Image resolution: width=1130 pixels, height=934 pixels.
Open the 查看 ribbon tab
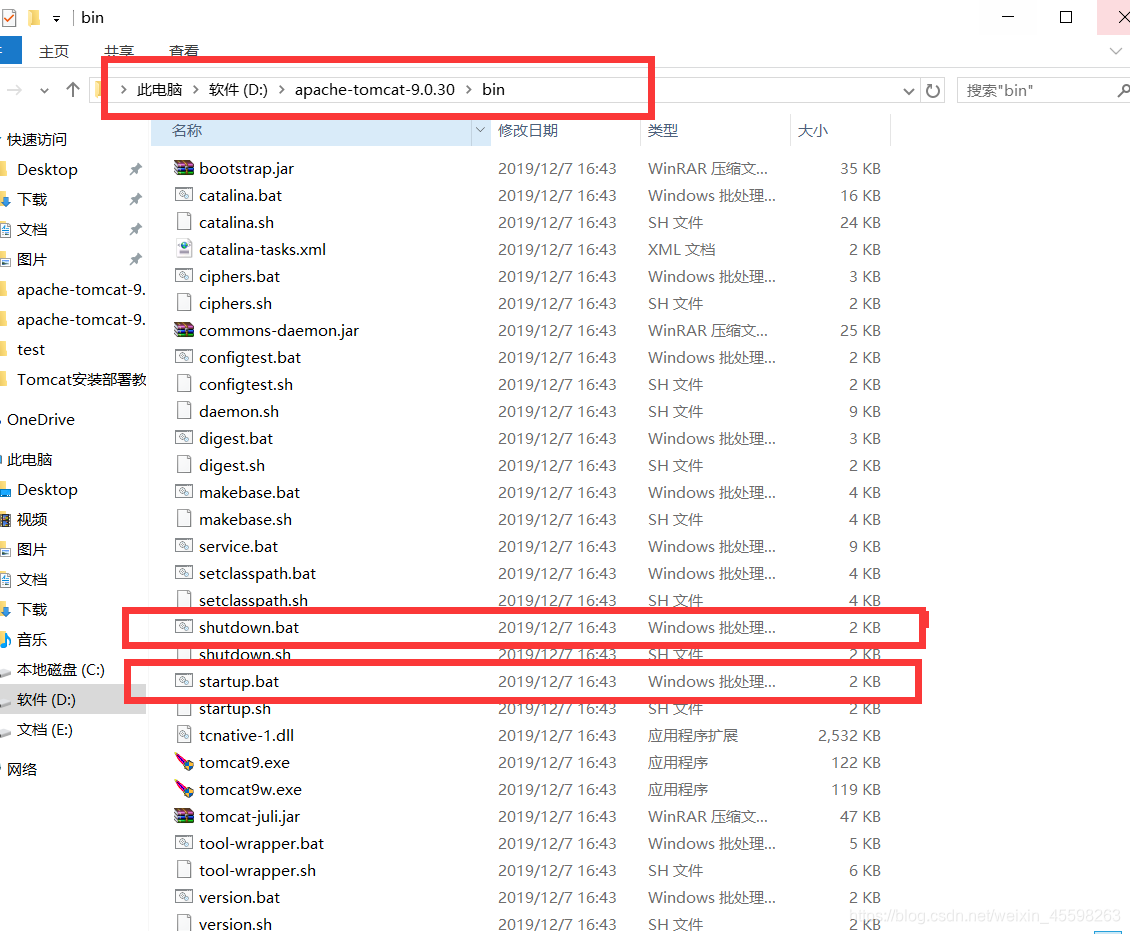click(184, 51)
